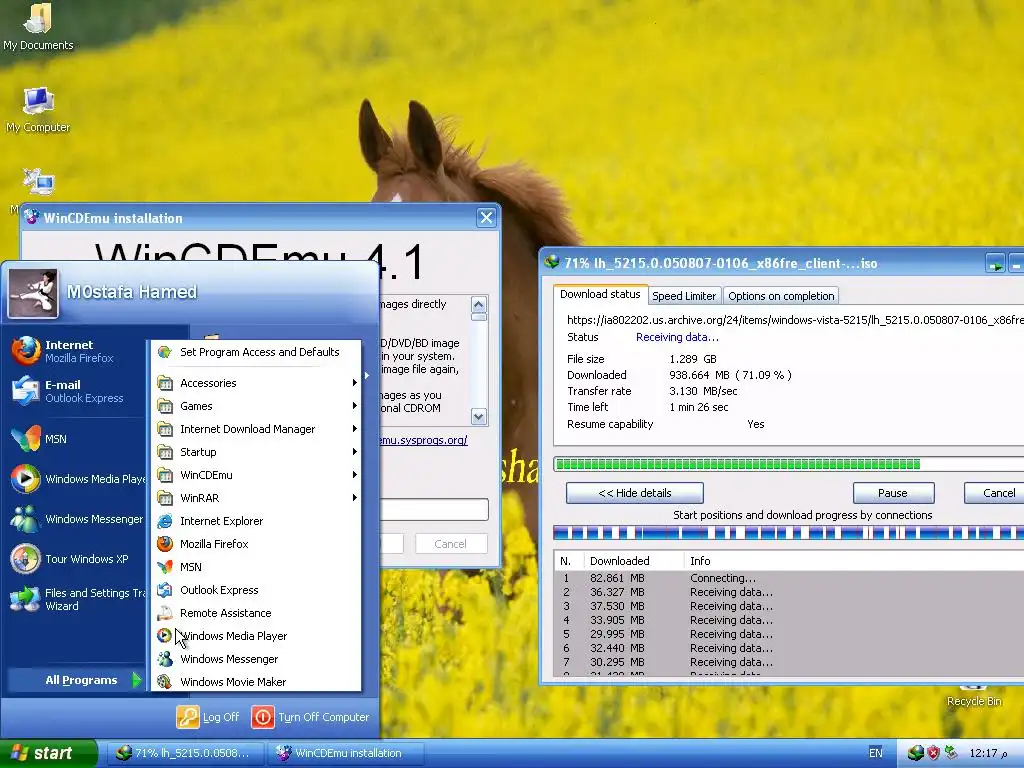Image resolution: width=1024 pixels, height=768 pixels.
Task: Start Tour Windows XP
Action: coord(77,559)
